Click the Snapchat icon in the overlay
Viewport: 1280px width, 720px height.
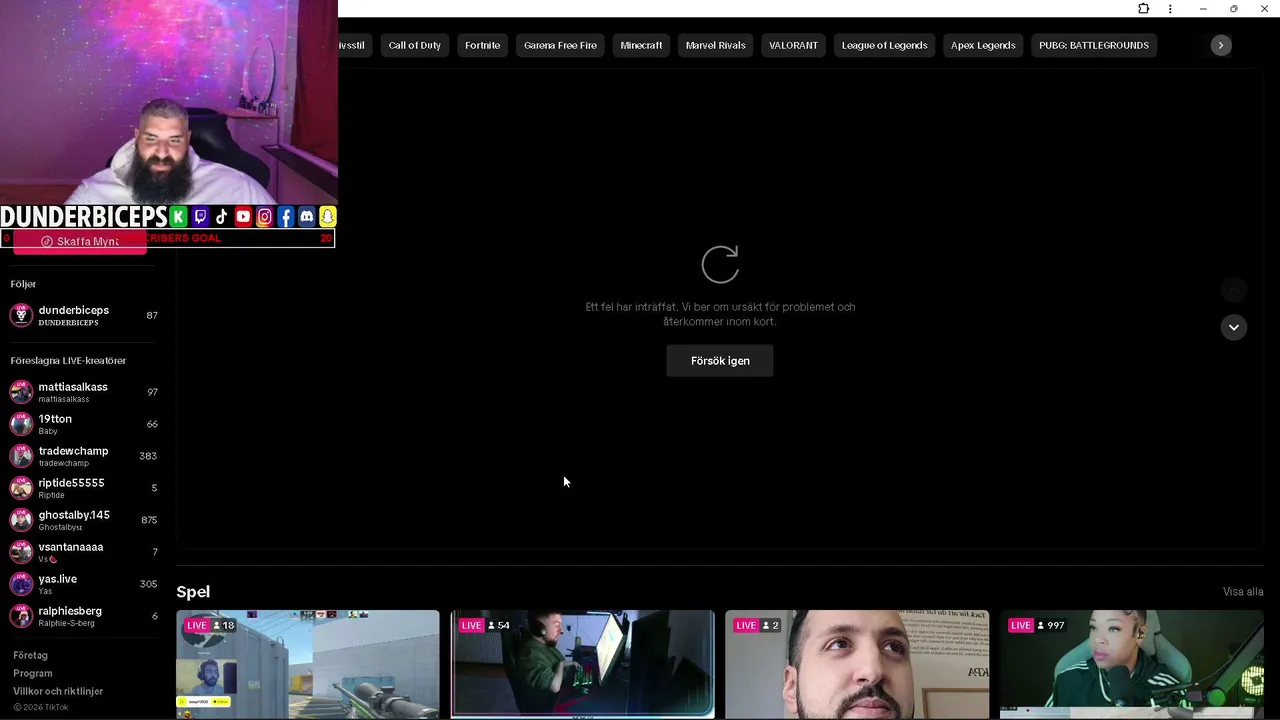click(x=327, y=217)
